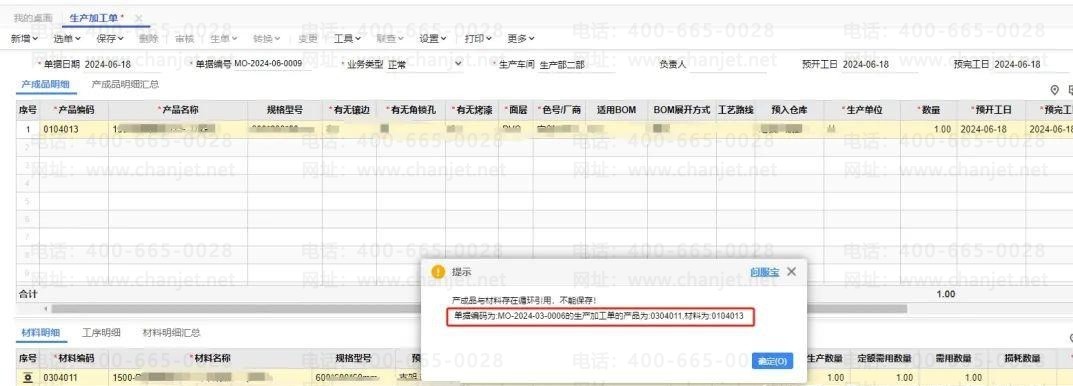
Task: Click material code cell 0304011
Action: (74, 377)
